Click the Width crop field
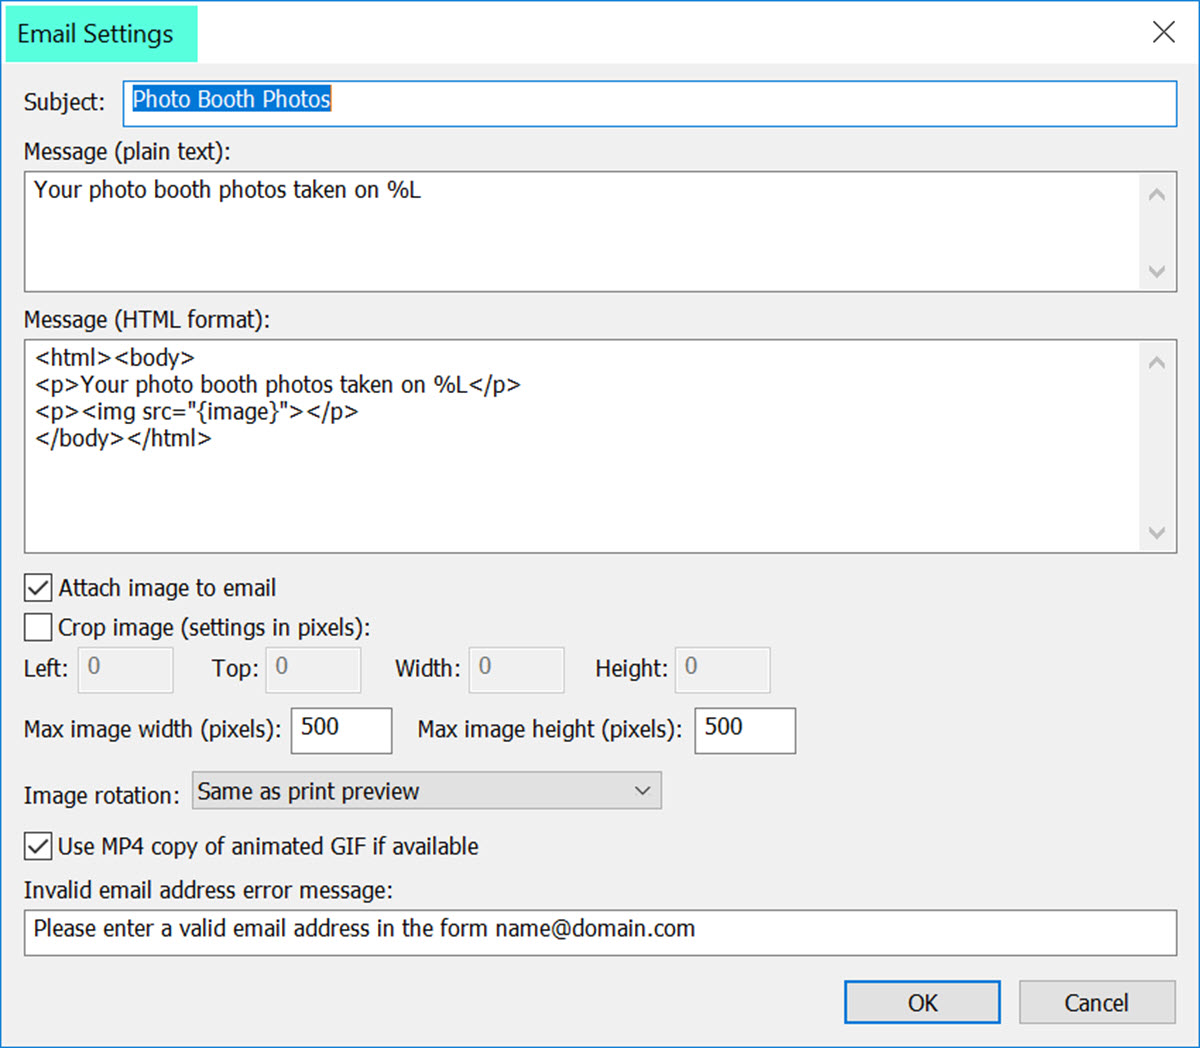1200x1048 pixels. coord(517,670)
